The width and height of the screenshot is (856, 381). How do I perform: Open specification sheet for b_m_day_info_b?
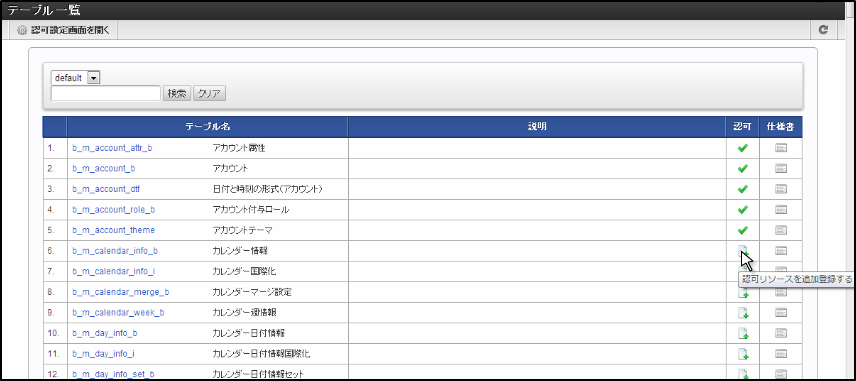[x=781, y=333]
